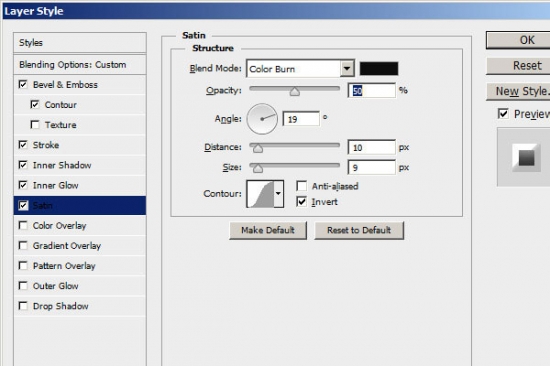Click the Opacity slider handle
Viewport: 550px width, 366px height.
[x=295, y=92]
